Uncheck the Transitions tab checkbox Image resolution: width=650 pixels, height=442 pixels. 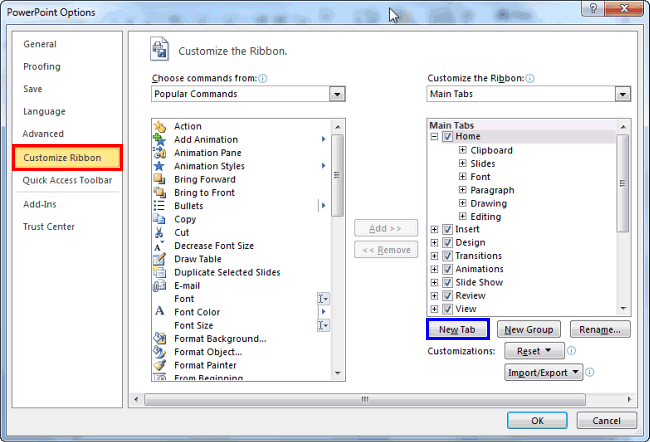[x=447, y=256]
